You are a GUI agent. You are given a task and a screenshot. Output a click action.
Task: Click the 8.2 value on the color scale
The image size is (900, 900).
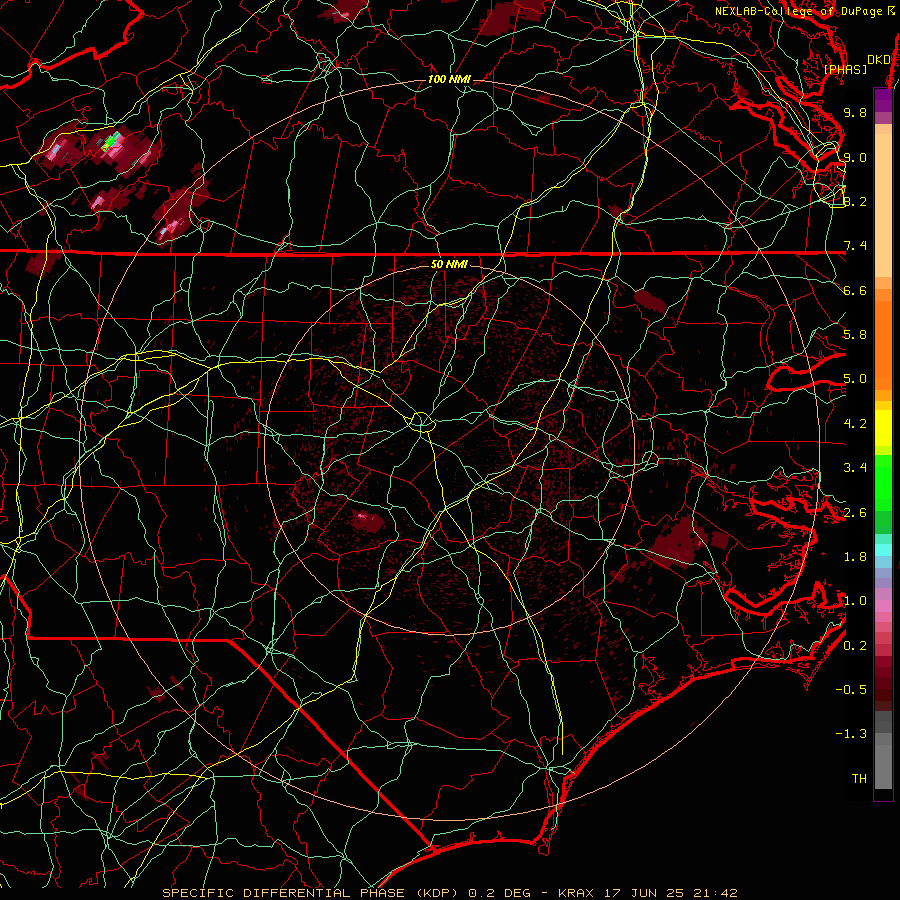click(x=855, y=201)
